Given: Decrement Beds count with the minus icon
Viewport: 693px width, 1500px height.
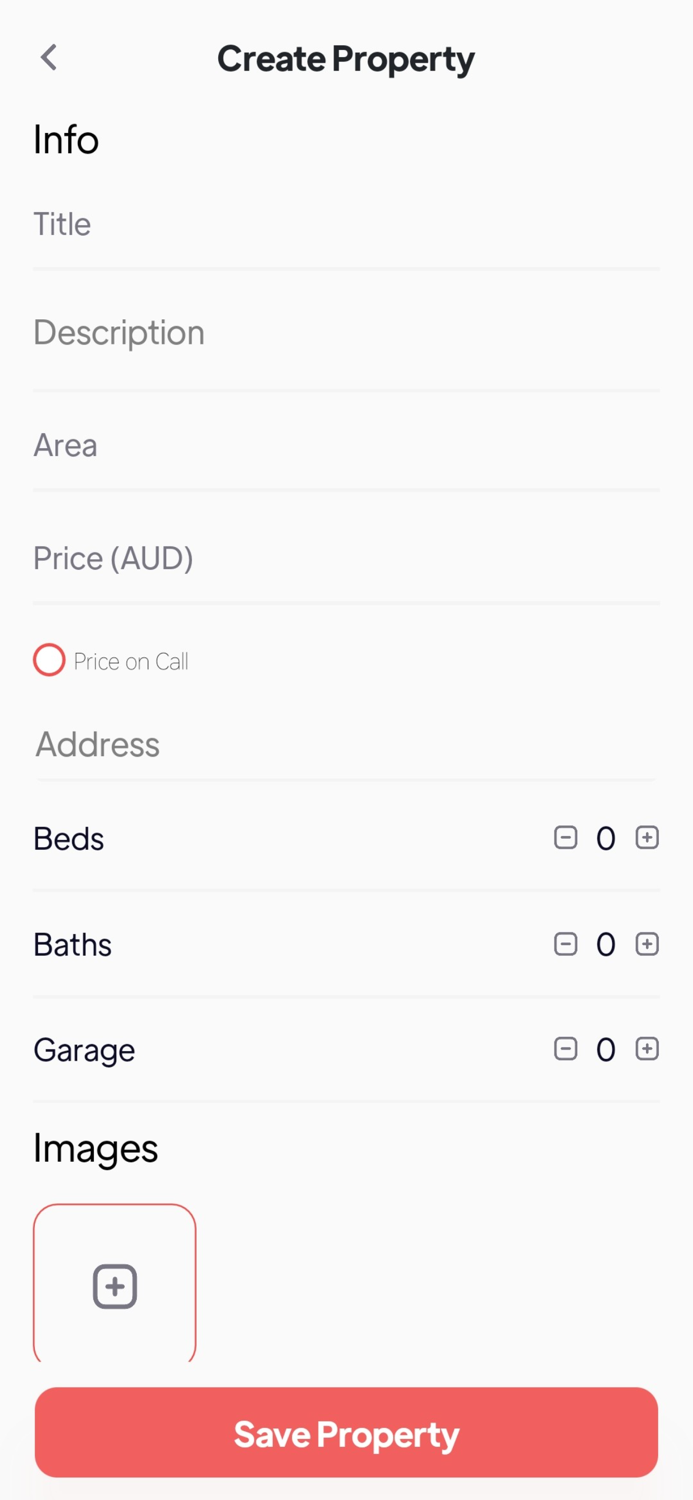Looking at the screenshot, I should pyautogui.click(x=566, y=838).
